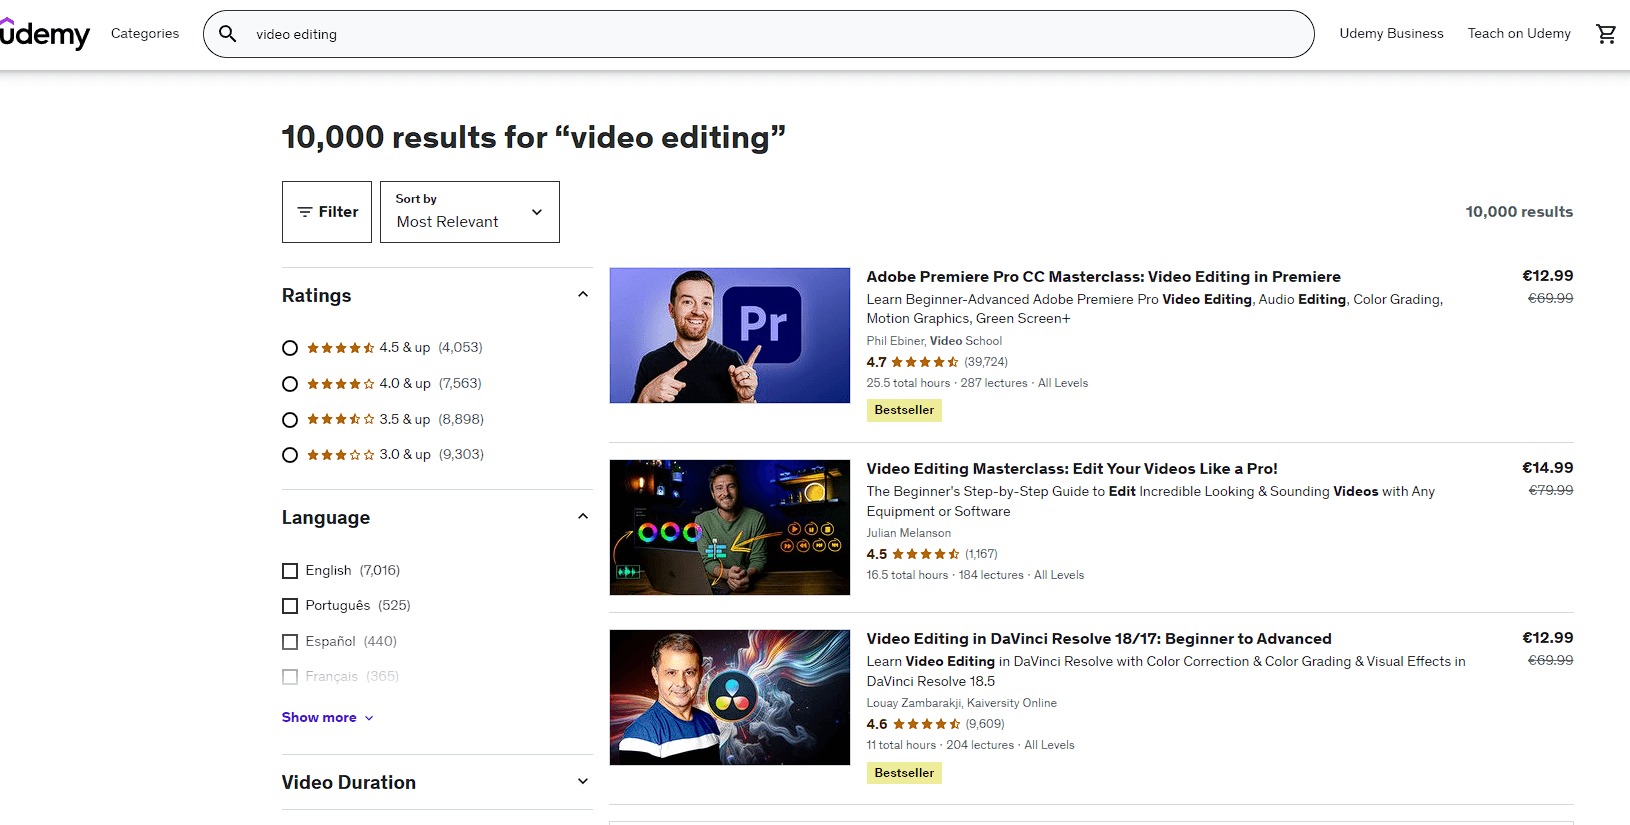Check the English language filter
This screenshot has height=825, width=1630.
click(x=290, y=571)
